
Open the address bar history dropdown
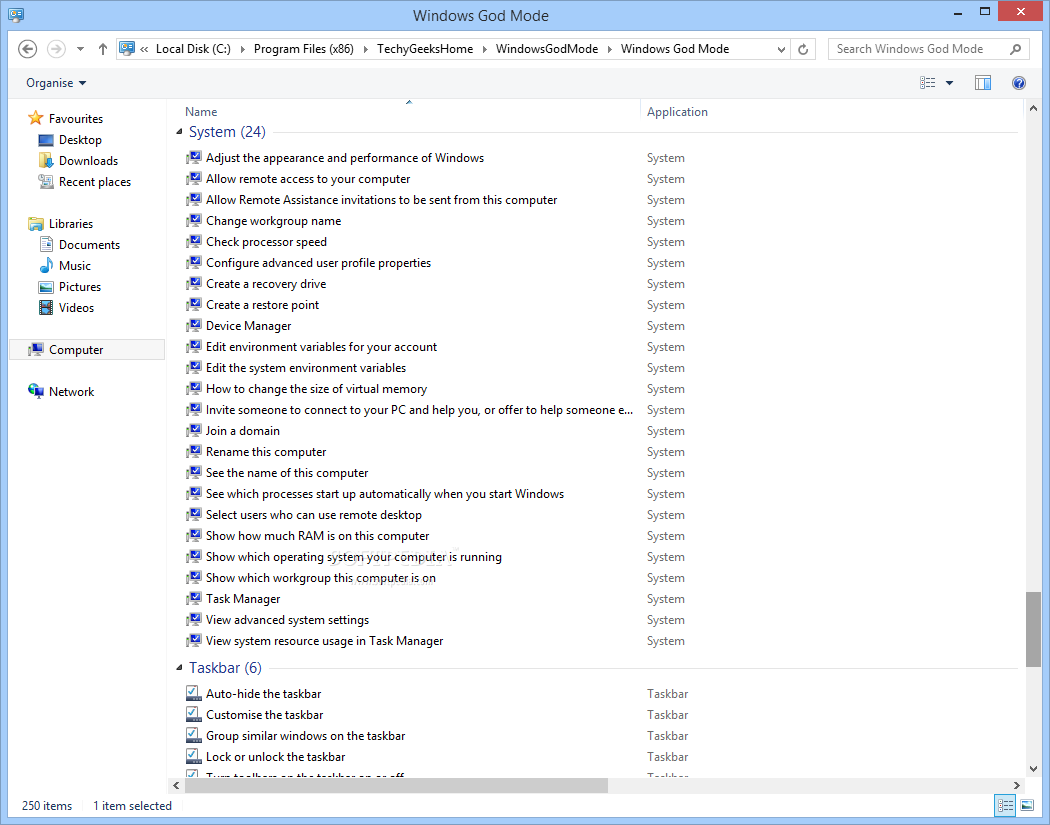point(781,49)
